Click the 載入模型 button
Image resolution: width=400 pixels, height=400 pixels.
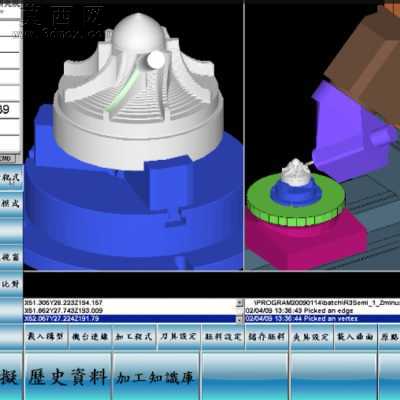[46, 337]
